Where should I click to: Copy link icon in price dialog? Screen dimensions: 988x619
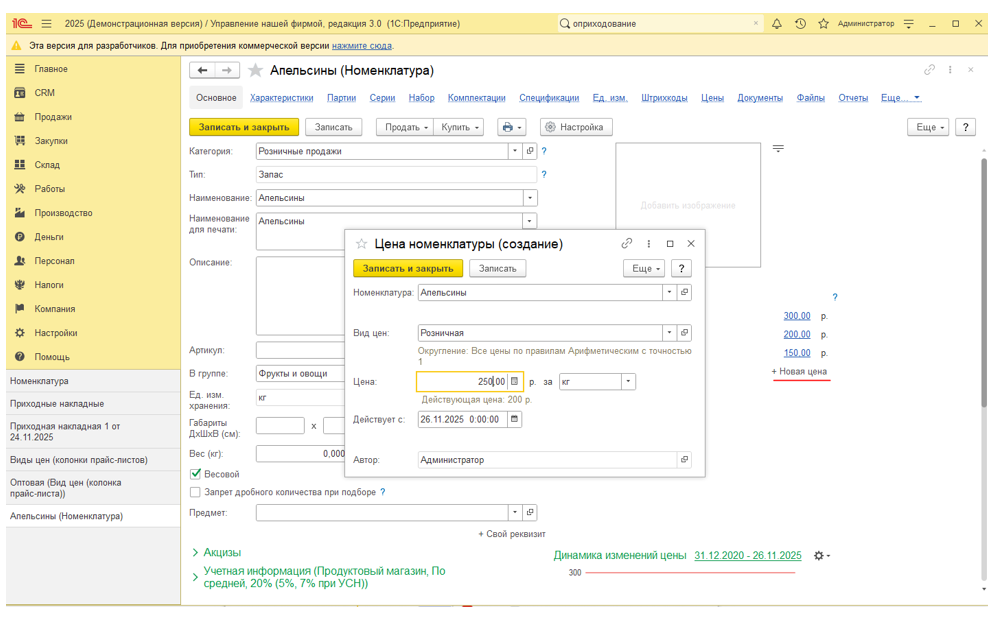tap(627, 244)
